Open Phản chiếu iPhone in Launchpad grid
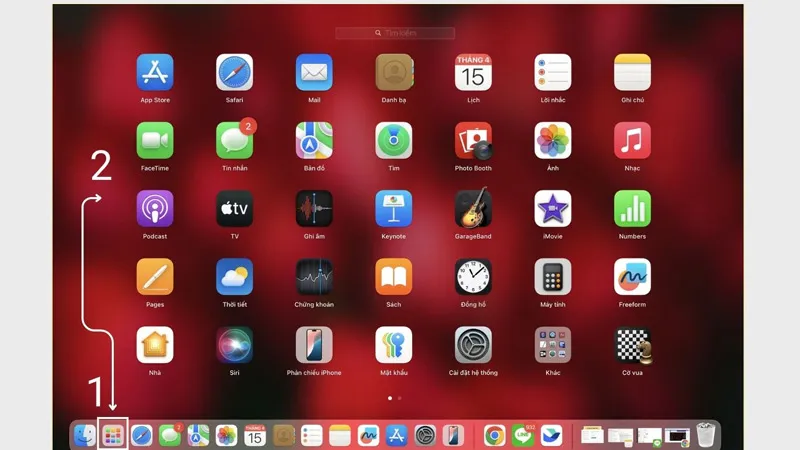Viewport: 800px width, 450px height. pos(314,345)
